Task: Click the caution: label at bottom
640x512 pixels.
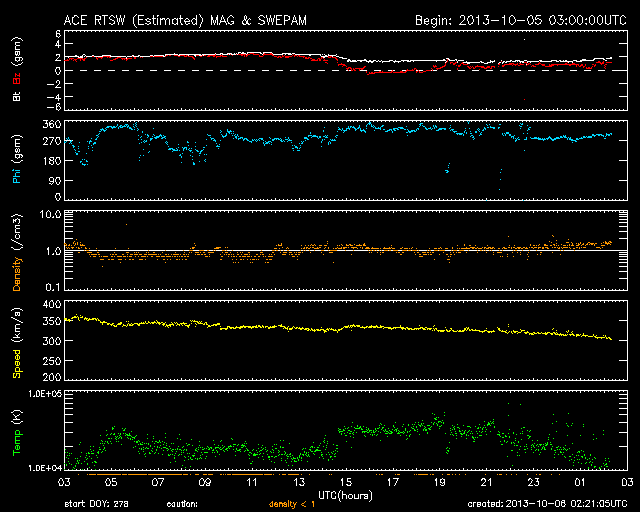Action: [182, 505]
